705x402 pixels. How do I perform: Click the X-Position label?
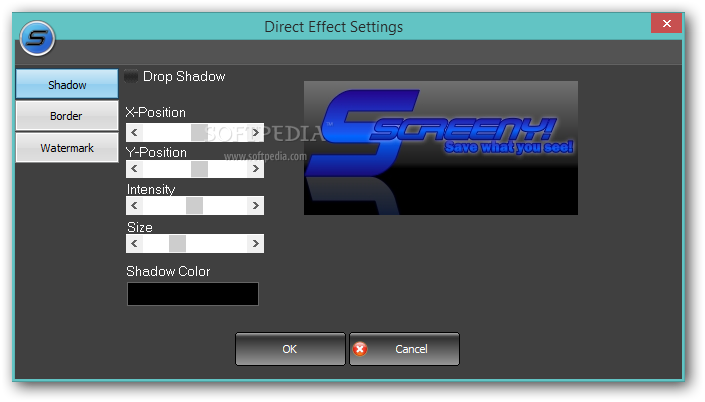[x=156, y=112]
